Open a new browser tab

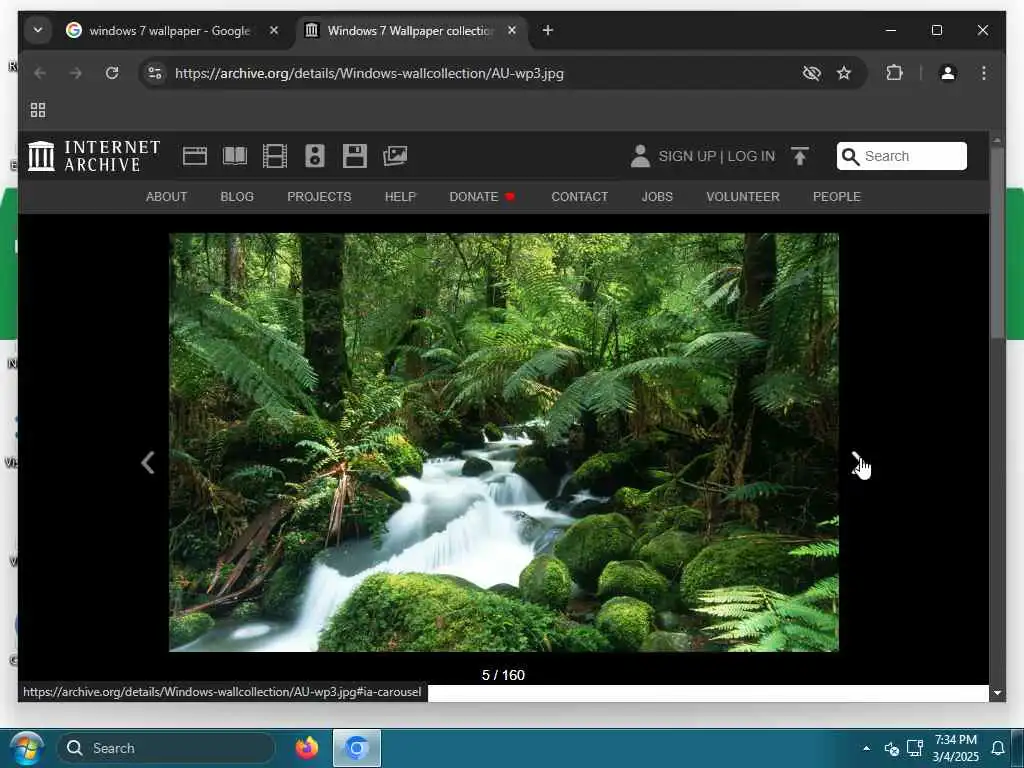point(548,30)
